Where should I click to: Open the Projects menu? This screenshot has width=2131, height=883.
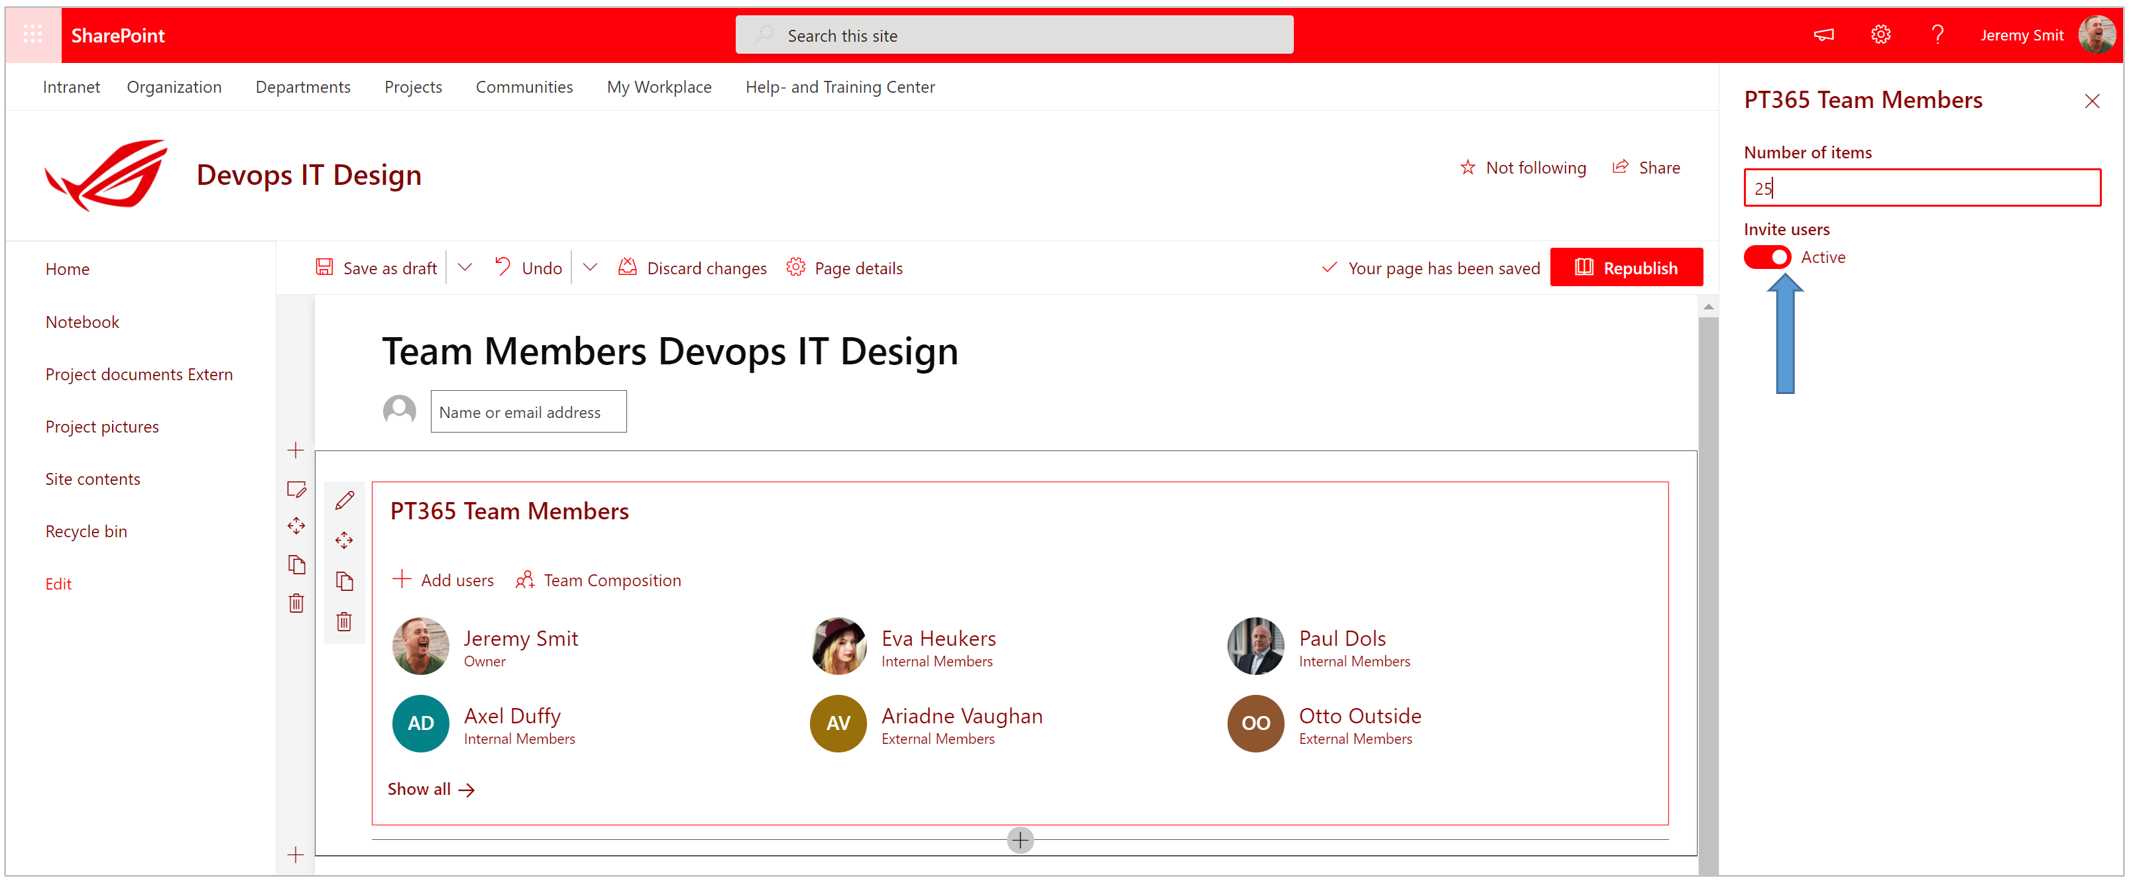tap(413, 87)
